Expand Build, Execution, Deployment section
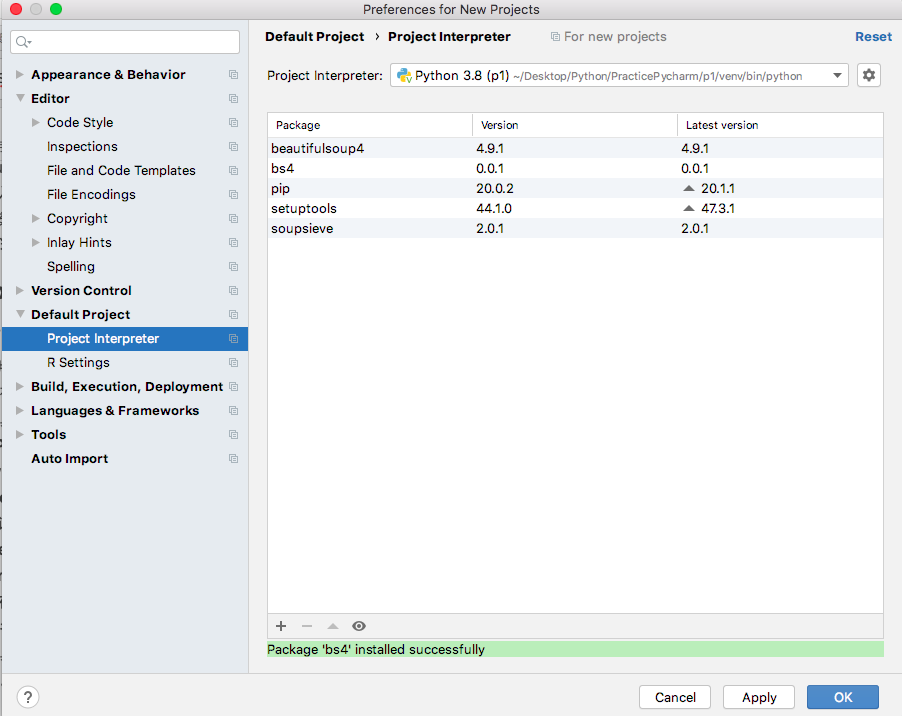 (20, 386)
